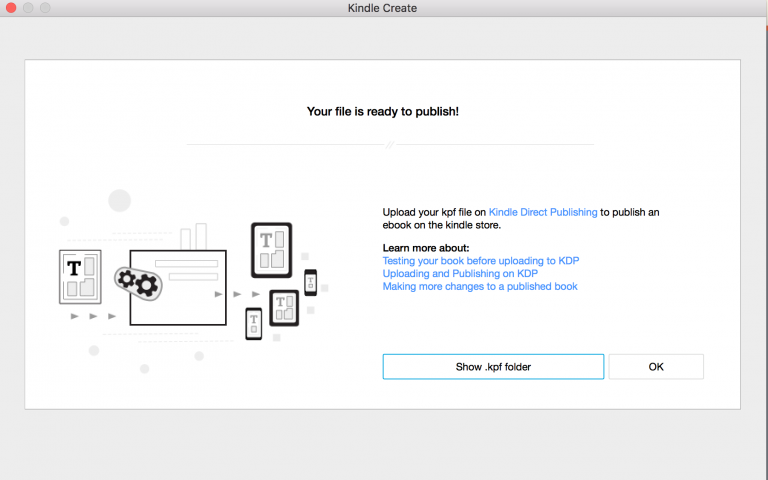Open Testing your book before uploading link
This screenshot has height=480, width=768.
[x=481, y=260]
